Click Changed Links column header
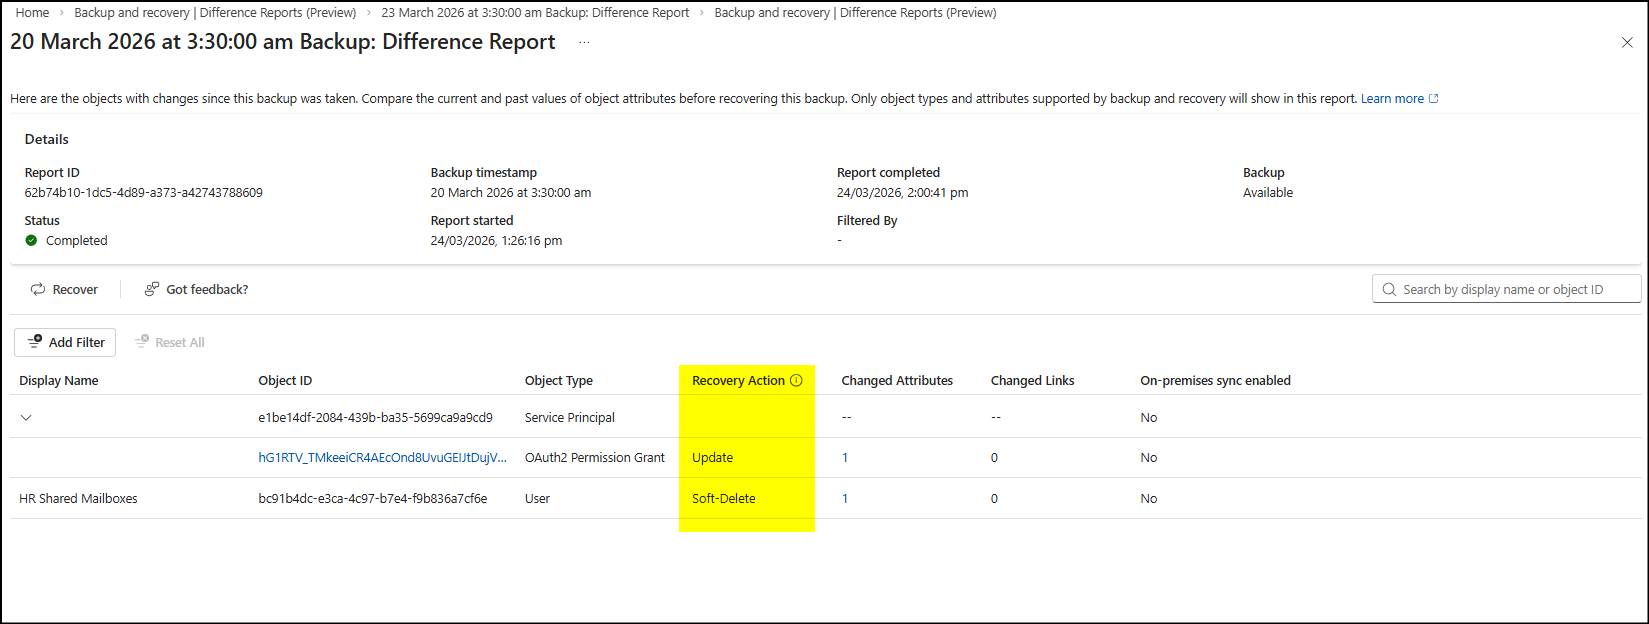Viewport: 1649px width, 624px height. pos(1032,380)
